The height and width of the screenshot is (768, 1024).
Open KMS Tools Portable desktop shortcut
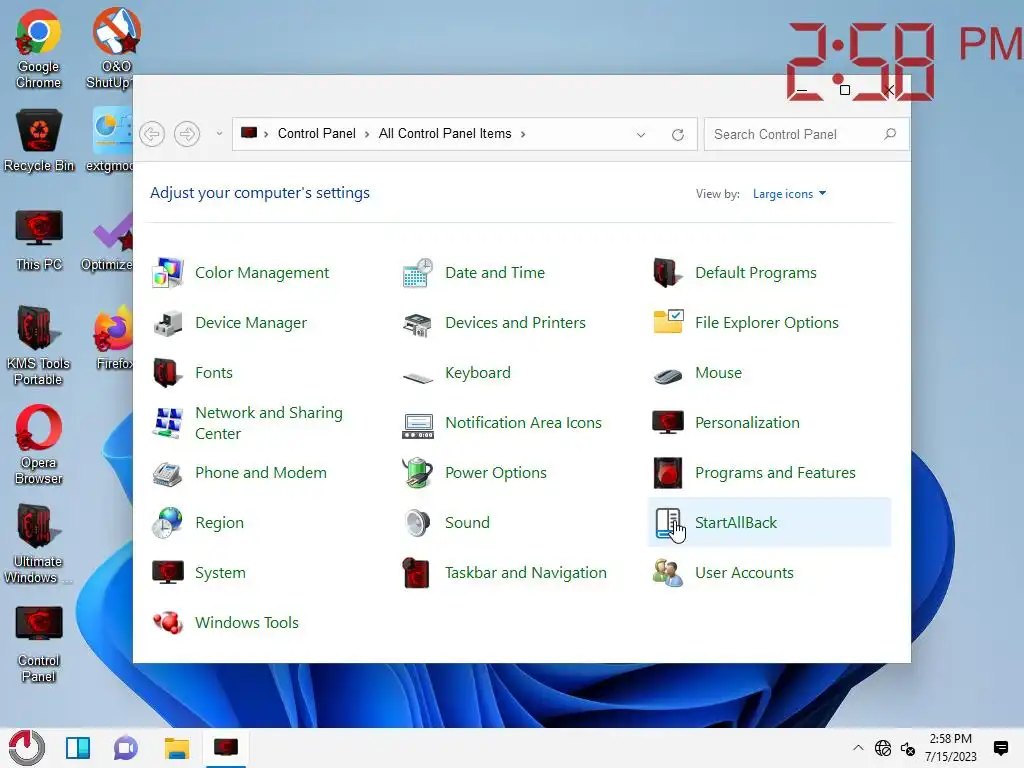pyautogui.click(x=39, y=346)
